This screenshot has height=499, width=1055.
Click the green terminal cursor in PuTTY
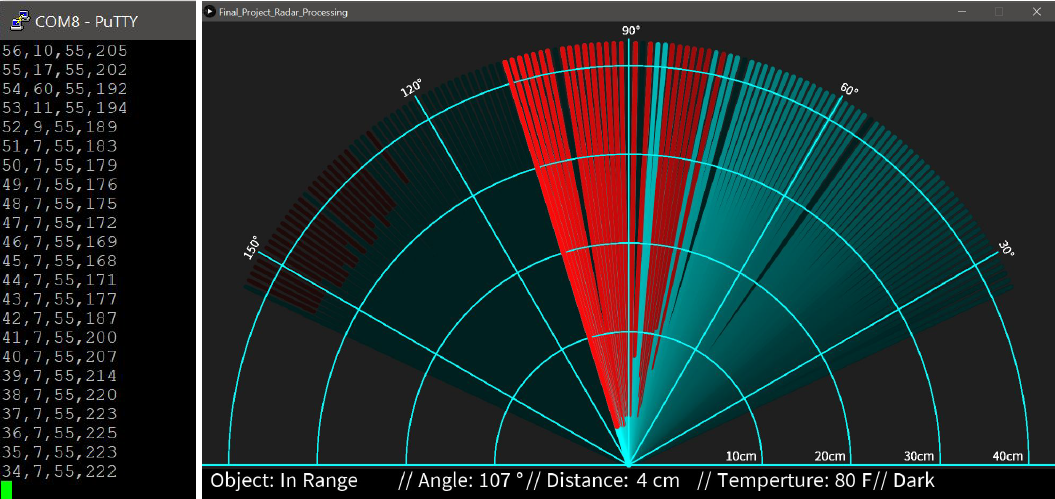pos(7,490)
